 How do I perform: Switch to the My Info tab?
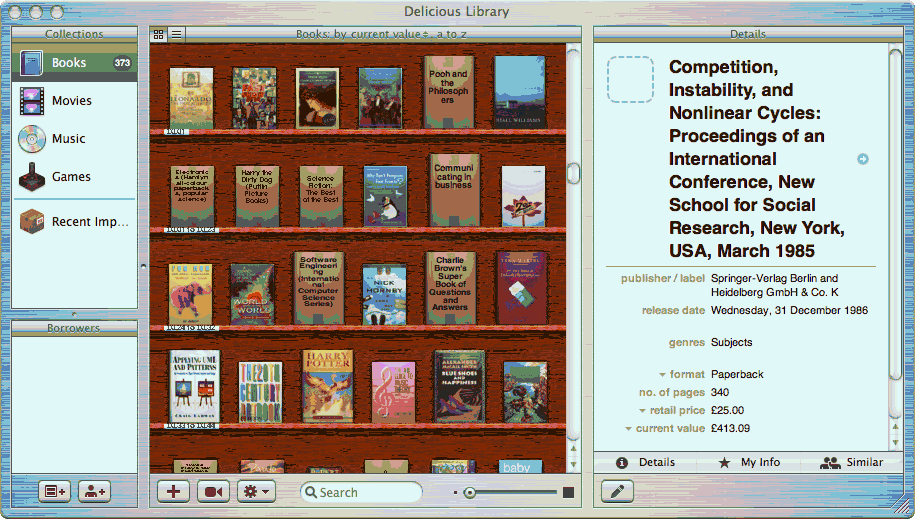click(x=749, y=462)
